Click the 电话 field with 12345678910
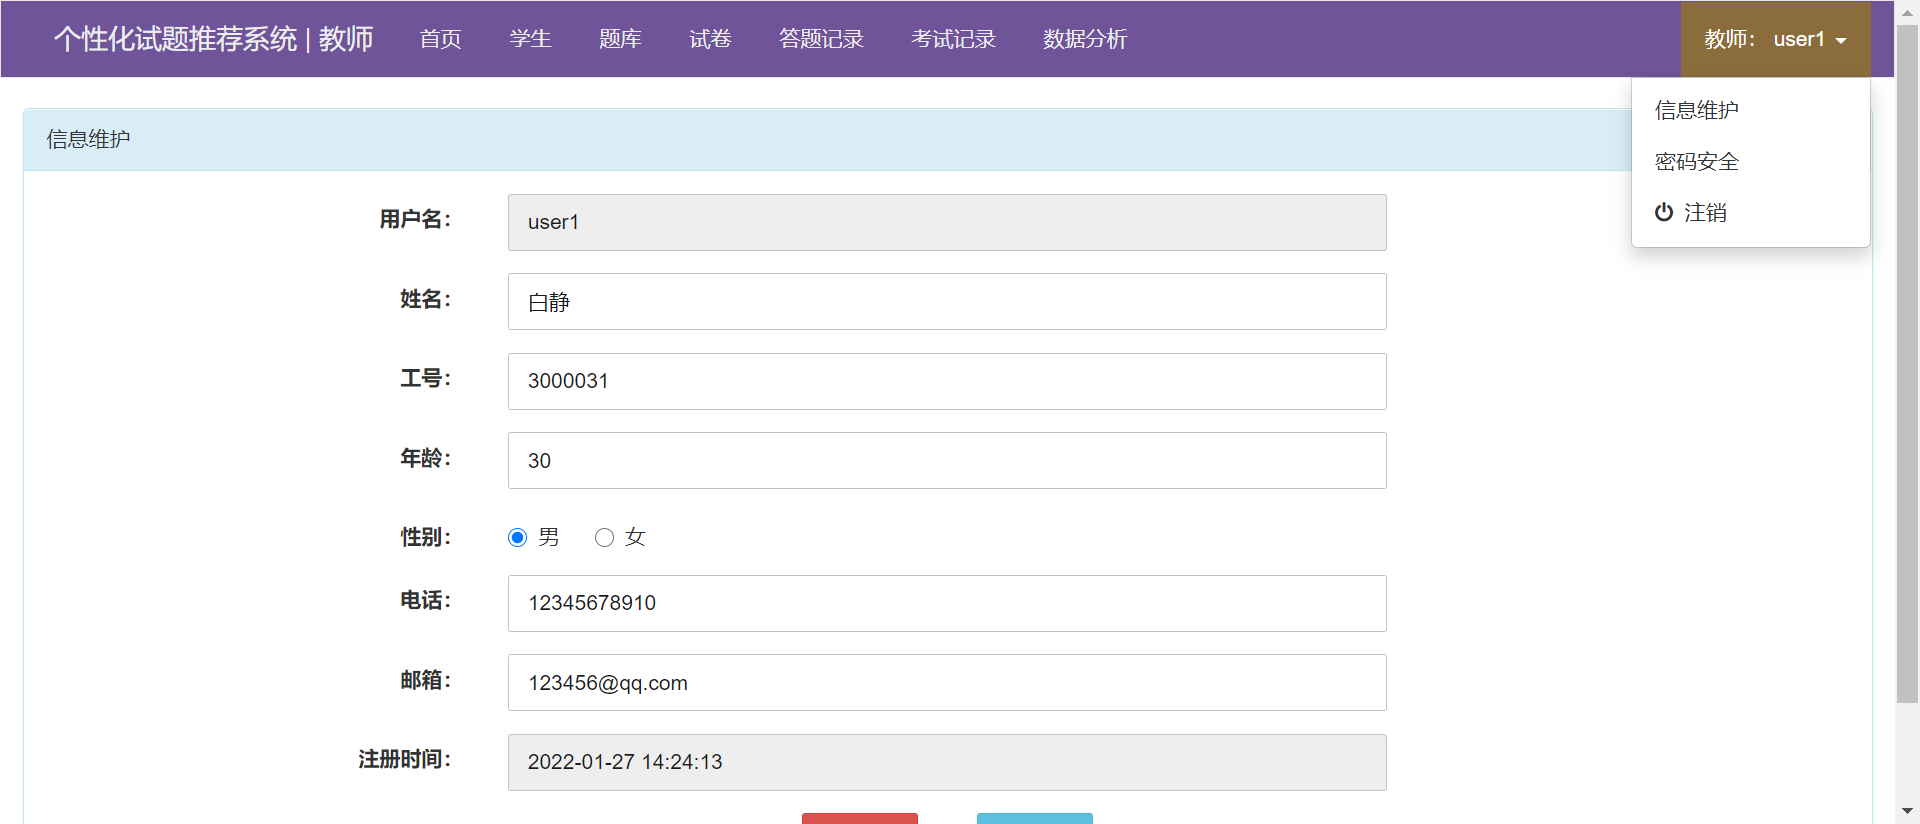This screenshot has width=1920, height=824. click(x=947, y=603)
